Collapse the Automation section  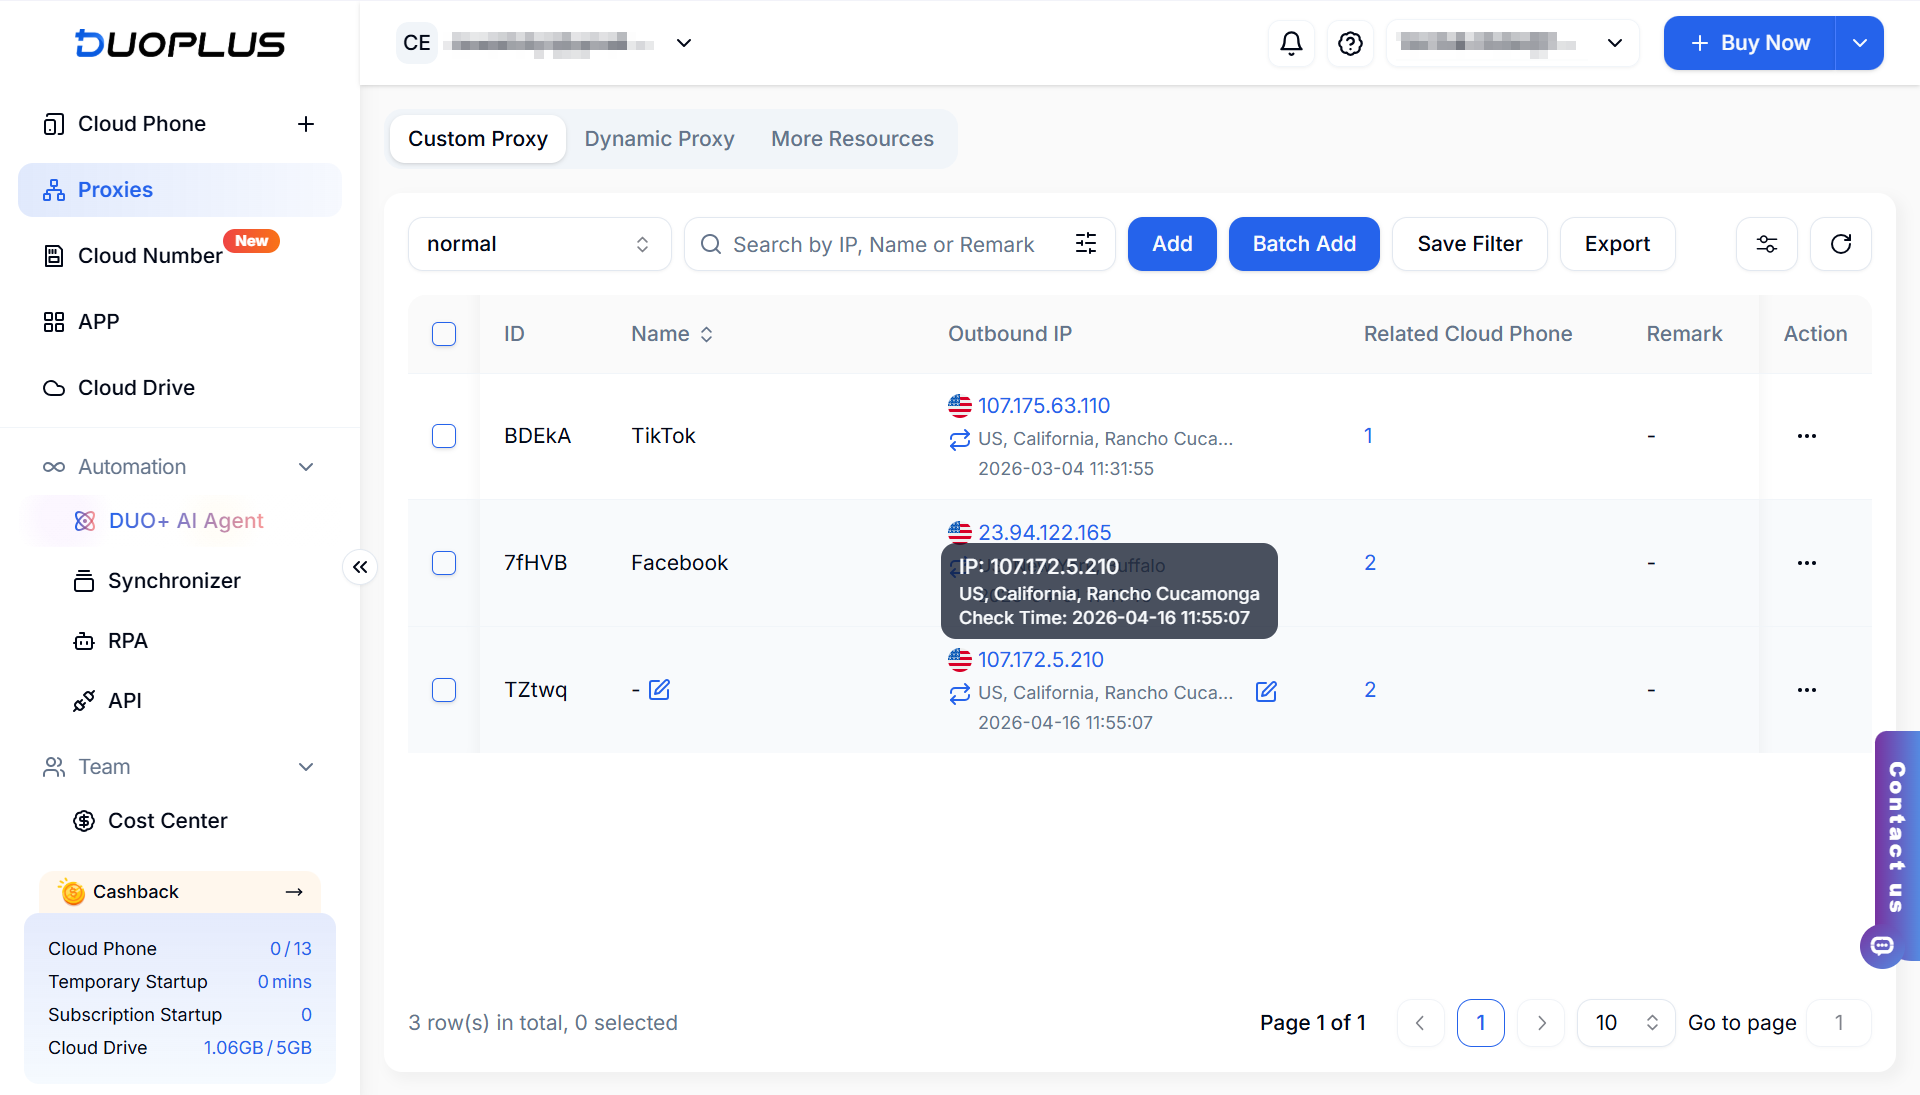[306, 467]
